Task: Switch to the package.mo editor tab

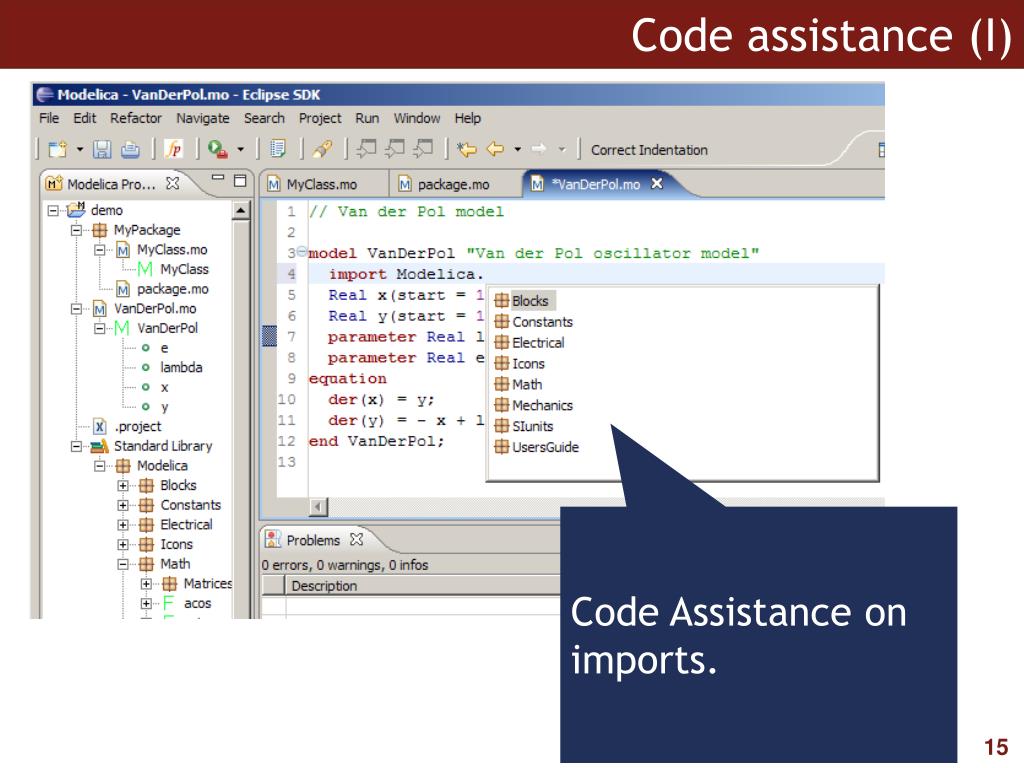Action: pyautogui.click(x=453, y=185)
